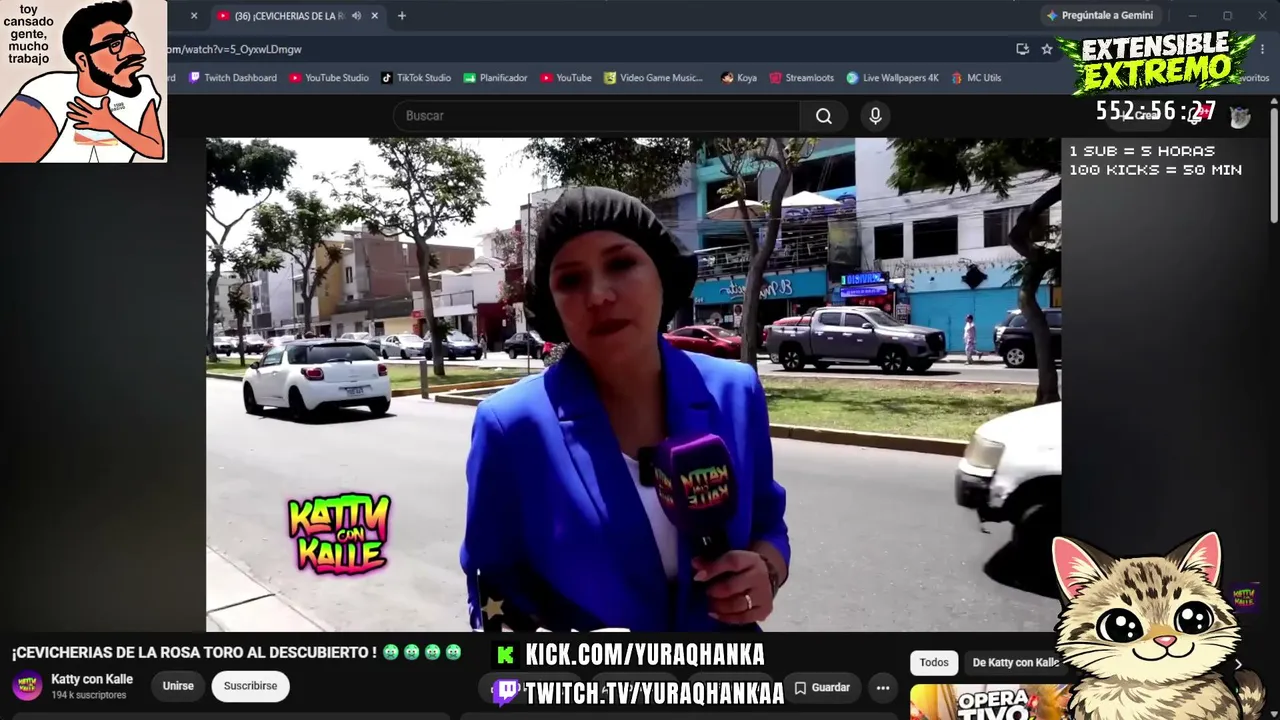Open the Koya bookmark
The image size is (1280, 720).
739,78
